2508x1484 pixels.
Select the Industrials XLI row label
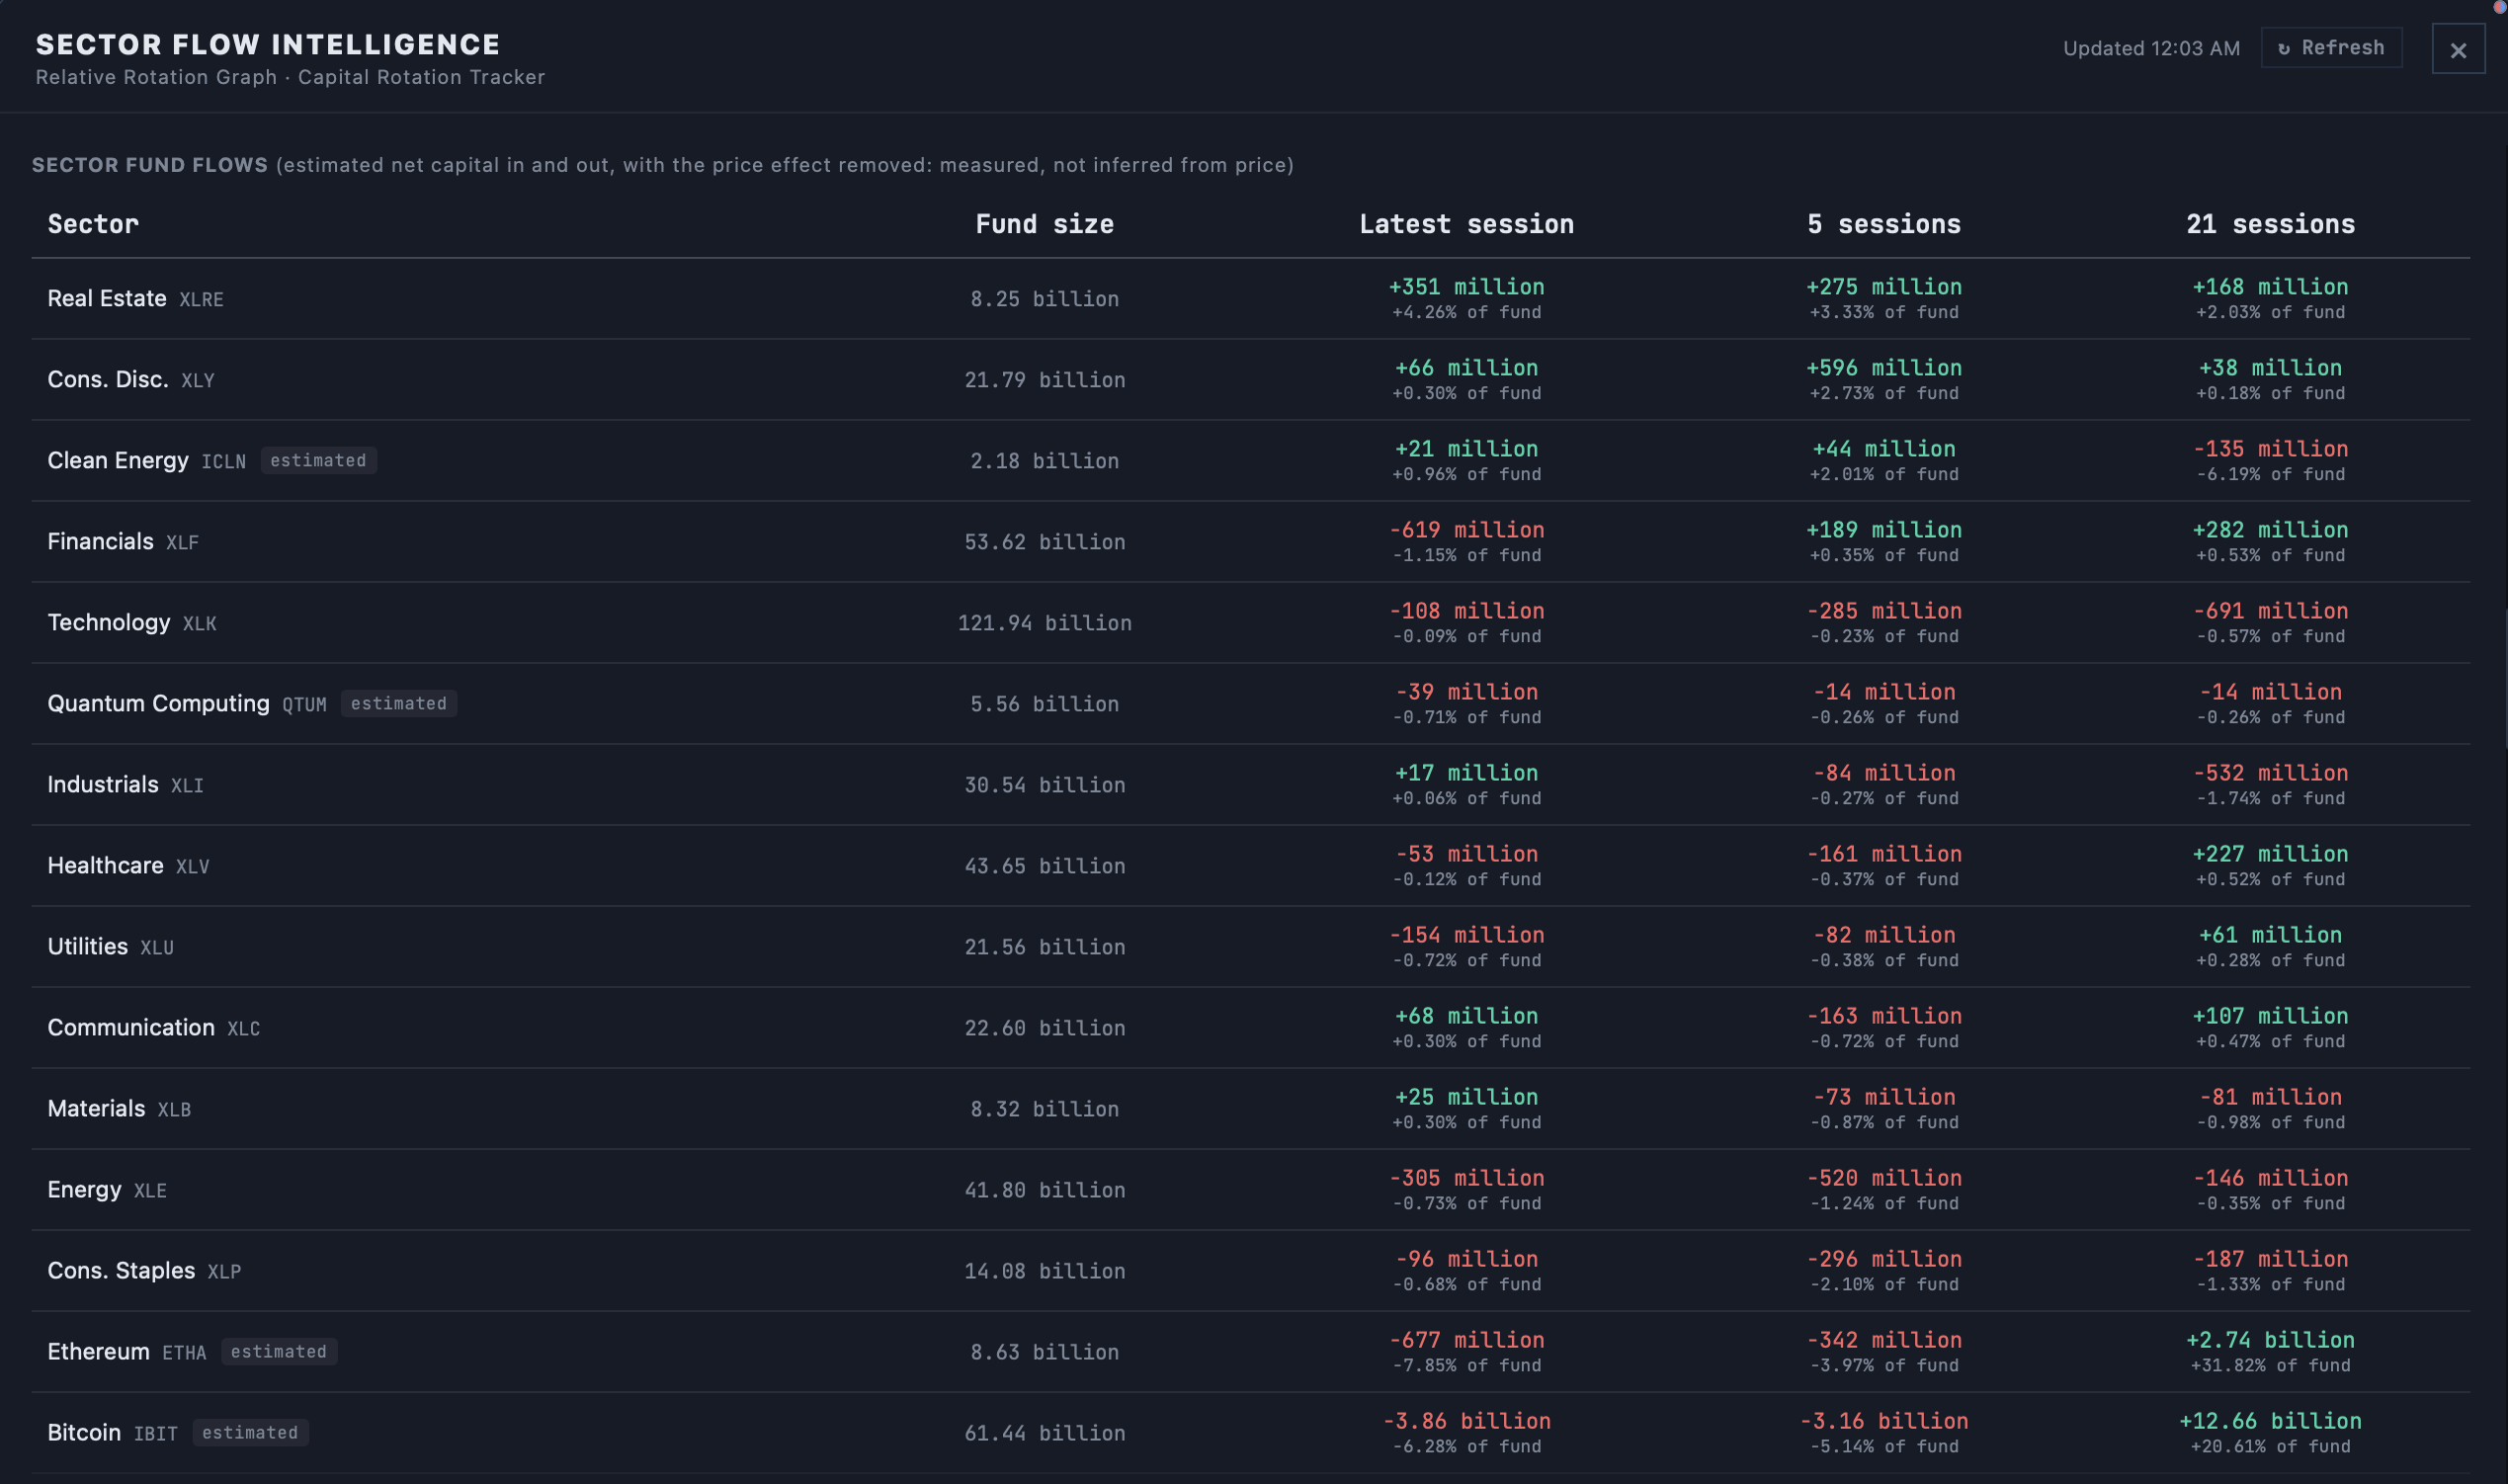[x=125, y=785]
